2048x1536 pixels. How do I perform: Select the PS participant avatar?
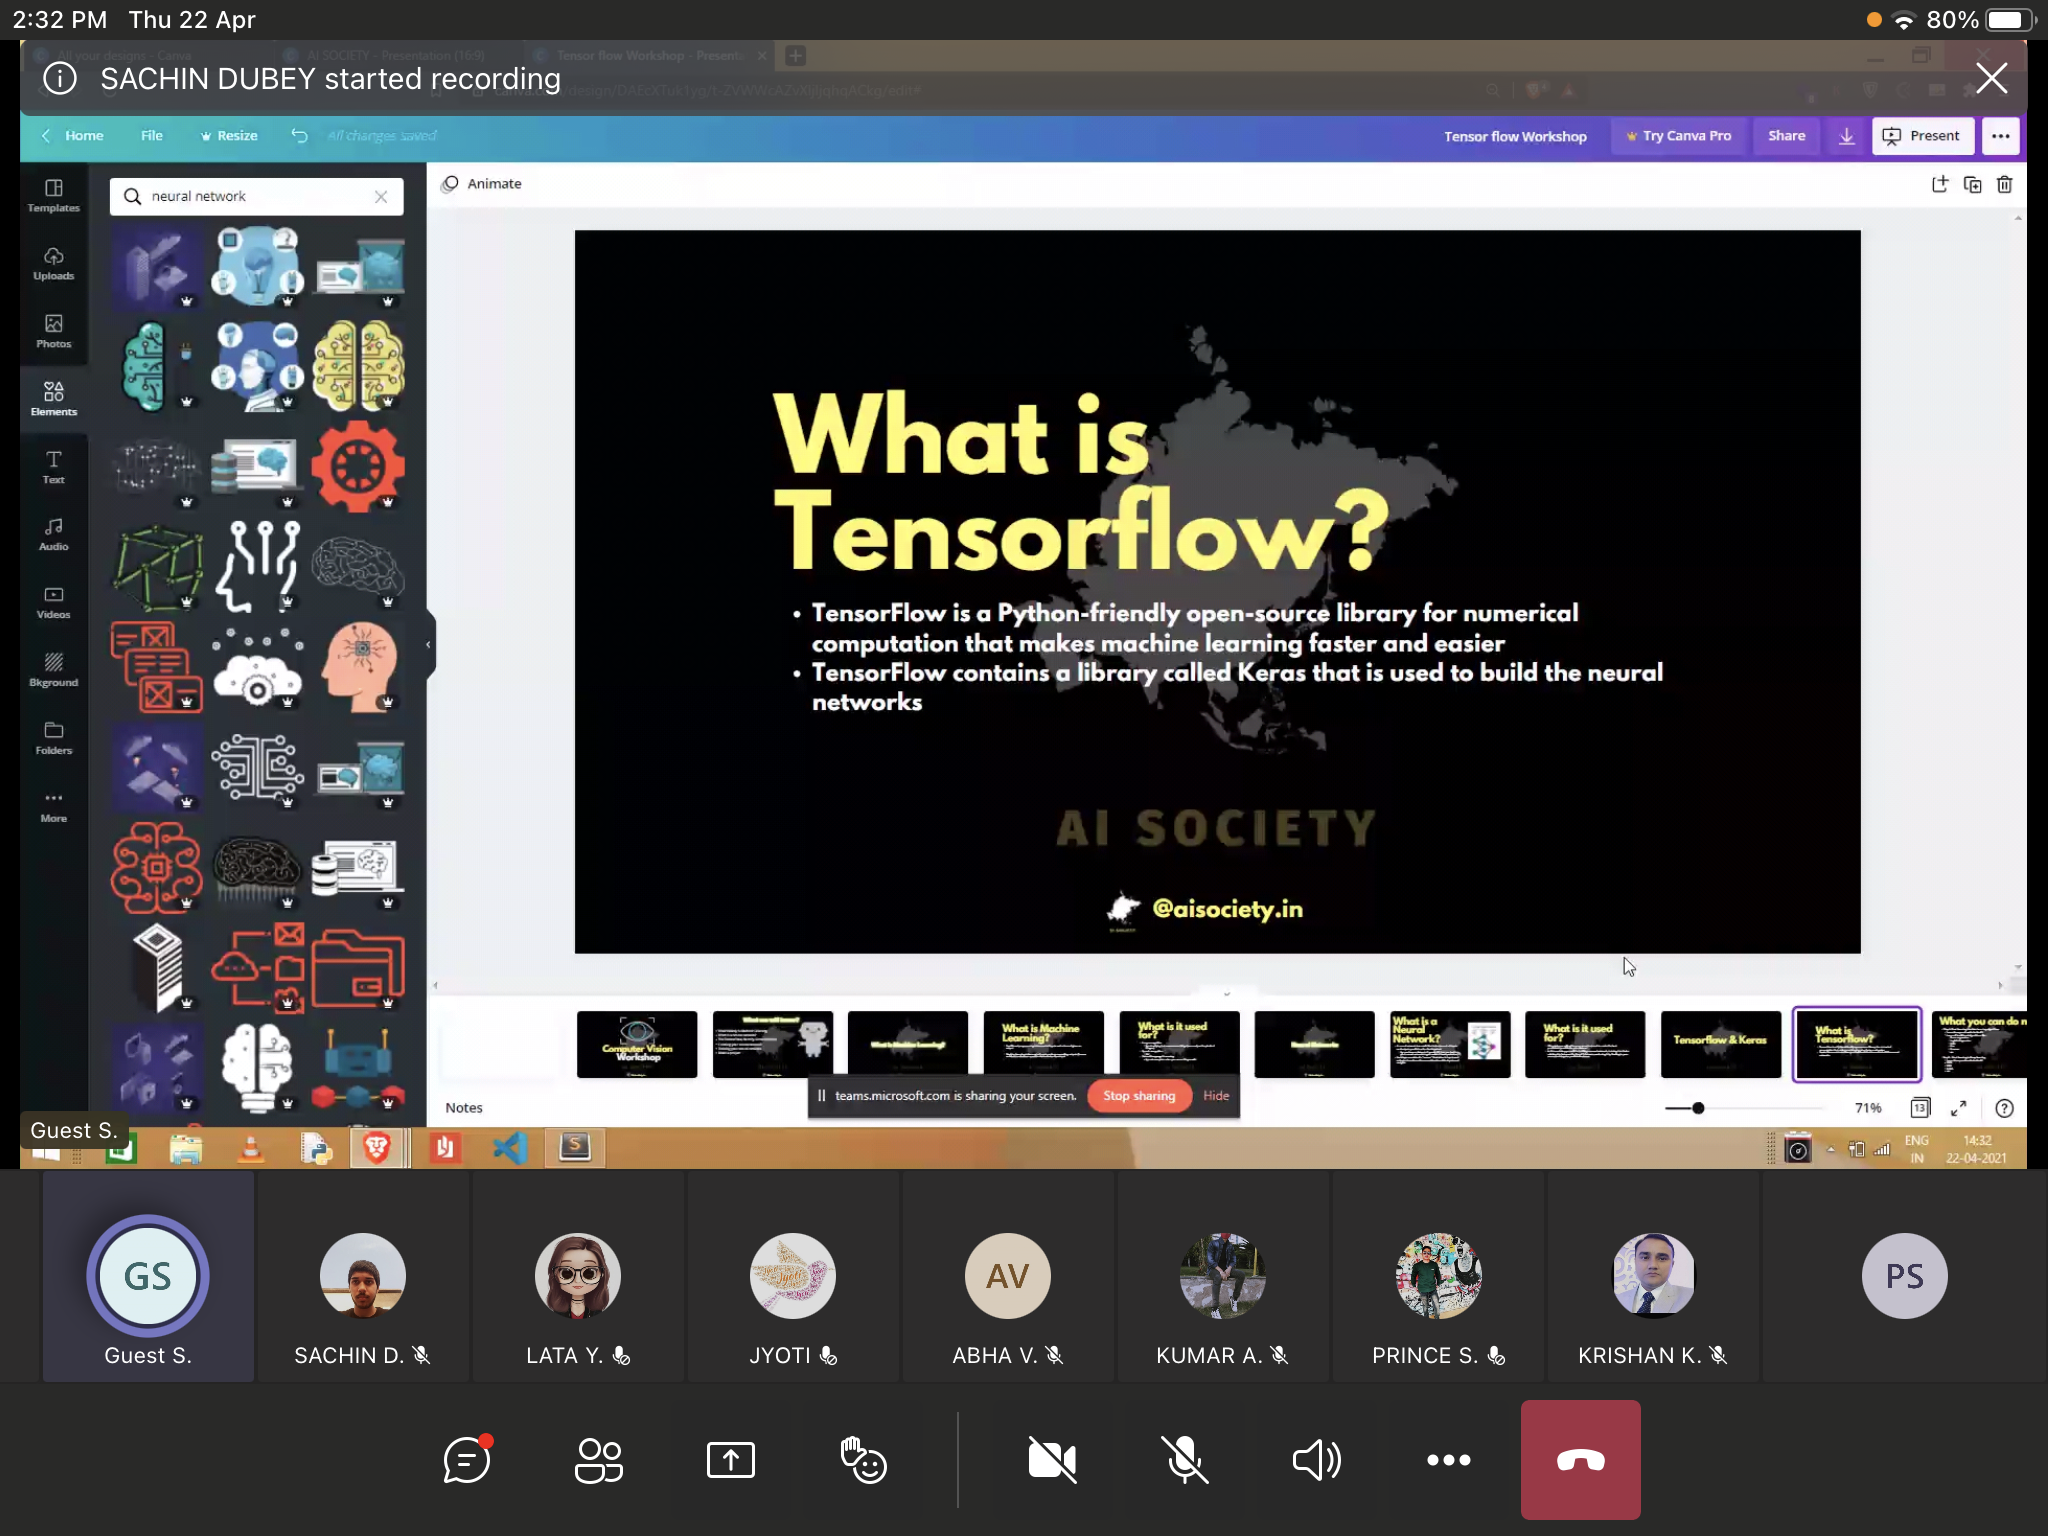pyautogui.click(x=1904, y=1276)
